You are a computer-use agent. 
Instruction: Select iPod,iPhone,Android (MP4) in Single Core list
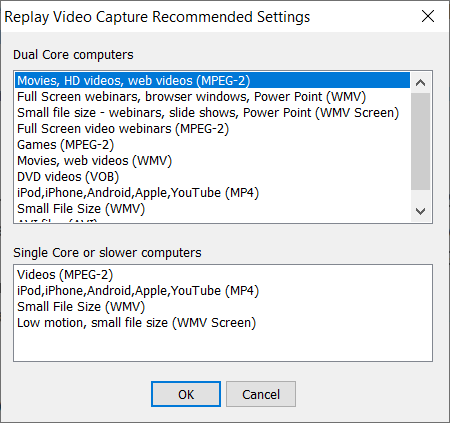(x=223, y=291)
